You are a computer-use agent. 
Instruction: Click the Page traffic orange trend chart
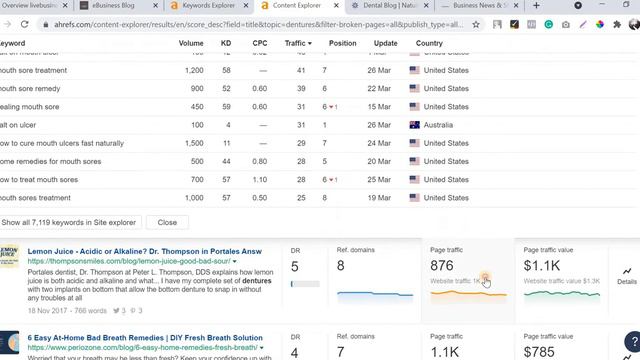468,294
